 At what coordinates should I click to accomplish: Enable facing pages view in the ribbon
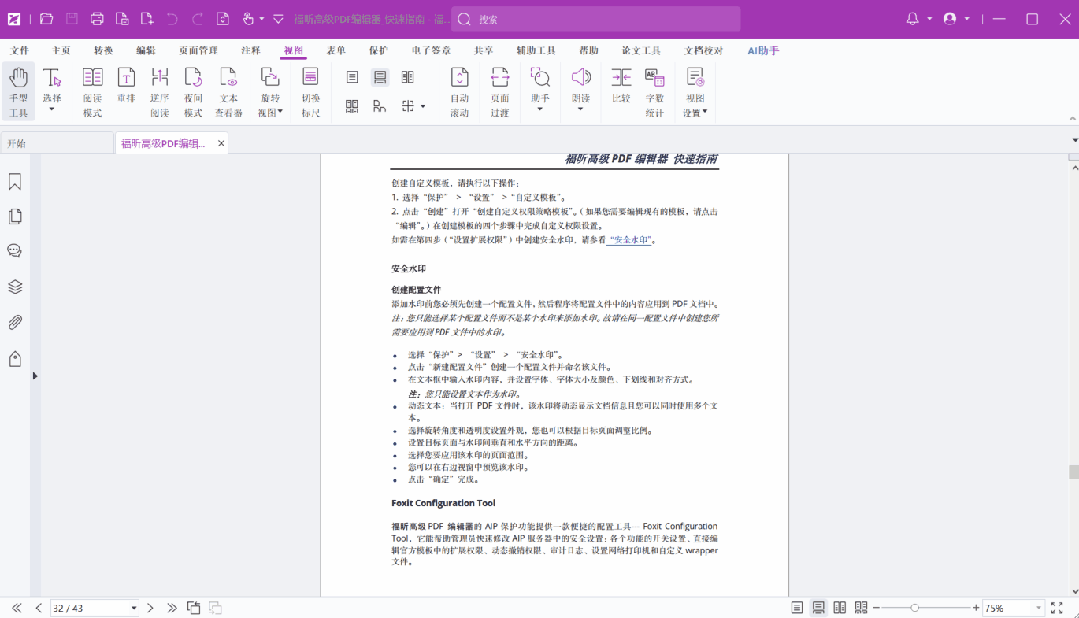407,77
